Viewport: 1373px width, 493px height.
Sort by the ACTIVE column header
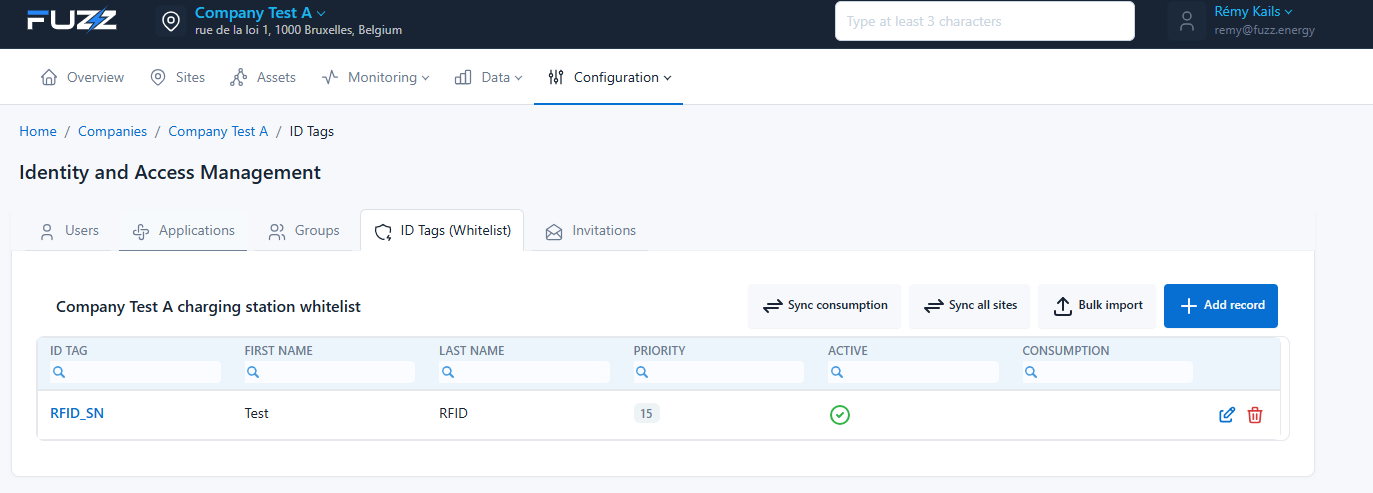tap(848, 351)
